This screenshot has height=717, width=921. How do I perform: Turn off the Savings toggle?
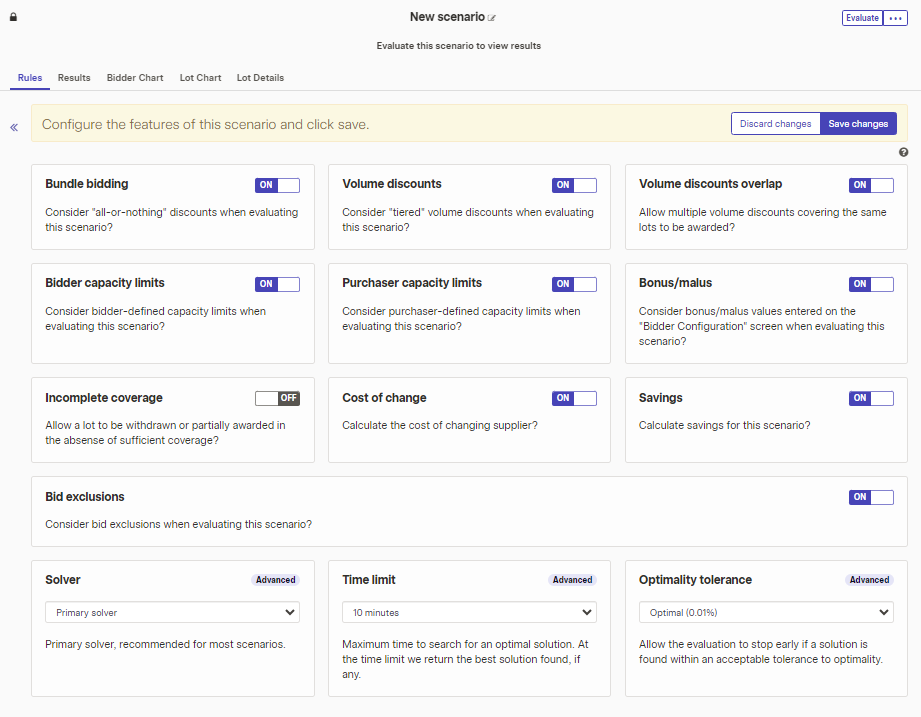[871, 398]
